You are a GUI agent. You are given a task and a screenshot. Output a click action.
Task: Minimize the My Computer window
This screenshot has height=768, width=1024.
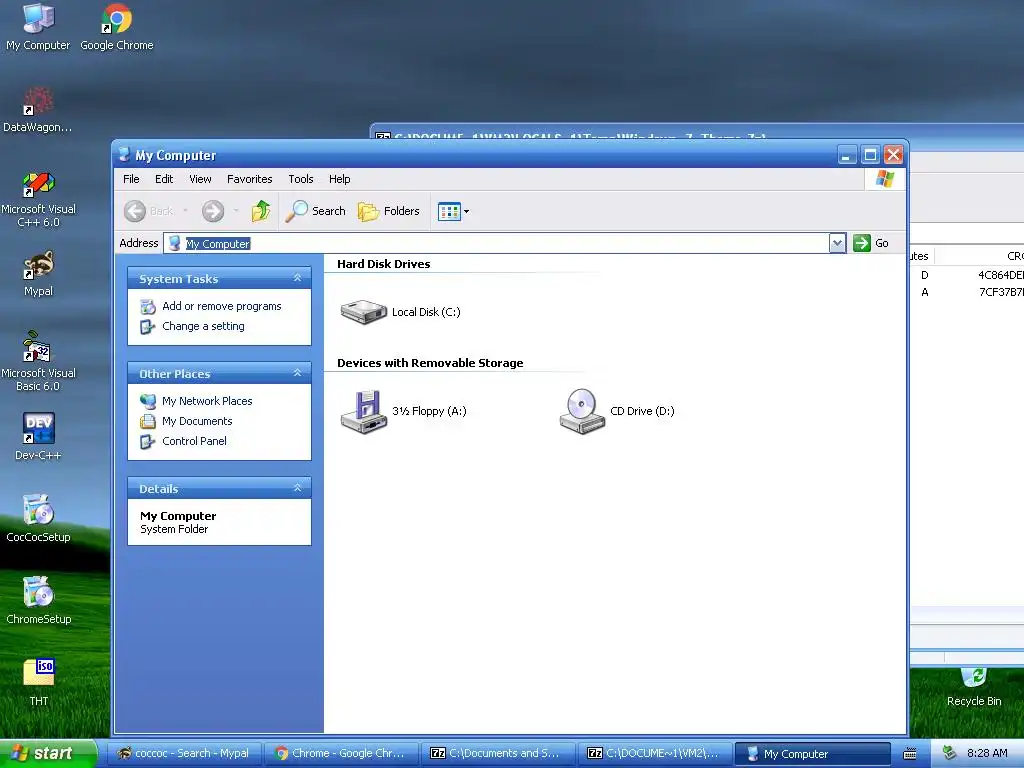(x=847, y=155)
